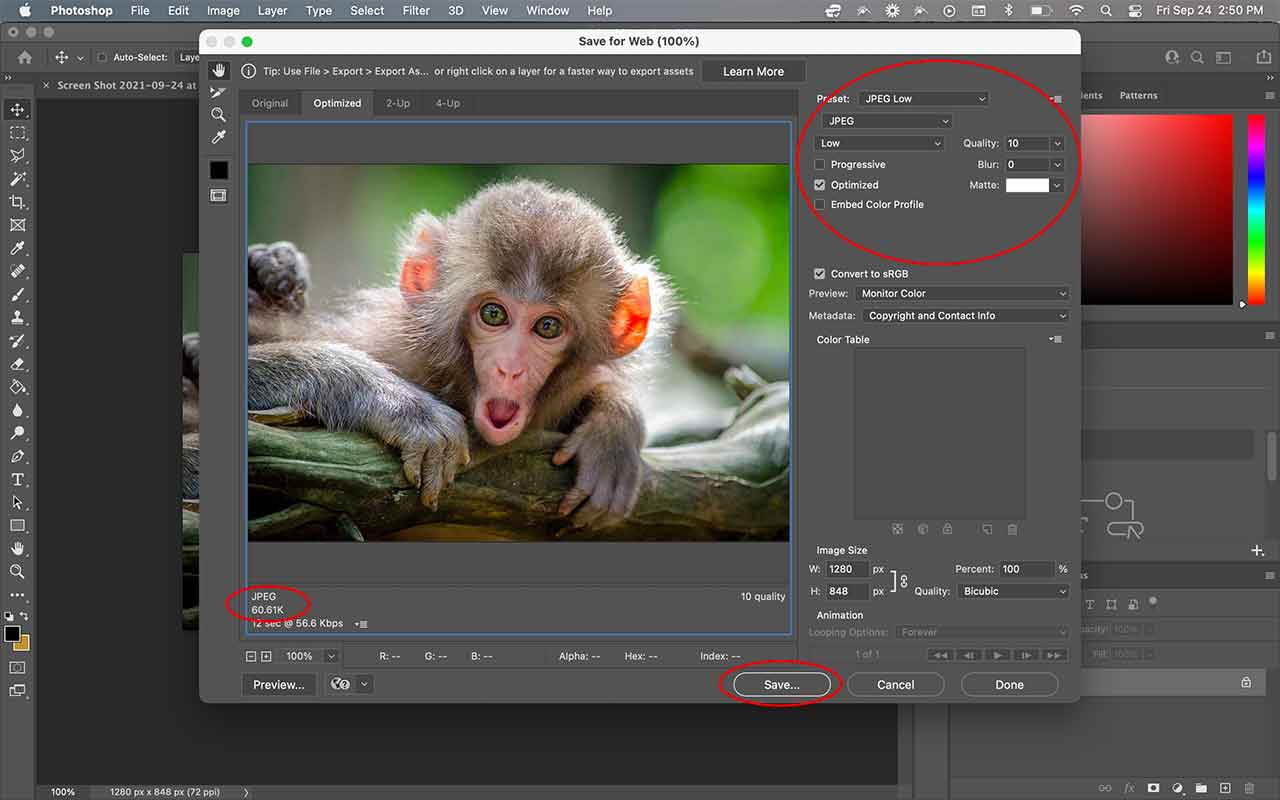Toggle the Auto-Select checkbox
This screenshot has height=800, width=1280.
pyautogui.click(x=102, y=58)
